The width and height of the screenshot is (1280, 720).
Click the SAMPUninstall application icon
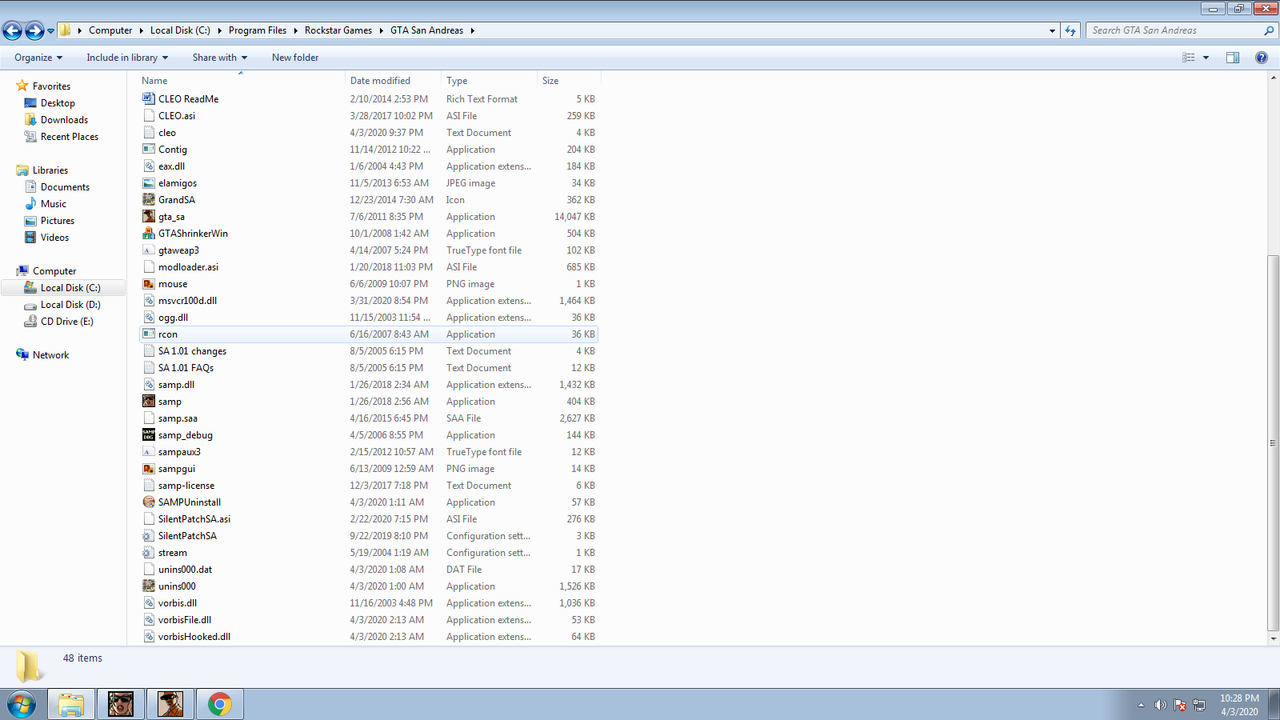149,502
